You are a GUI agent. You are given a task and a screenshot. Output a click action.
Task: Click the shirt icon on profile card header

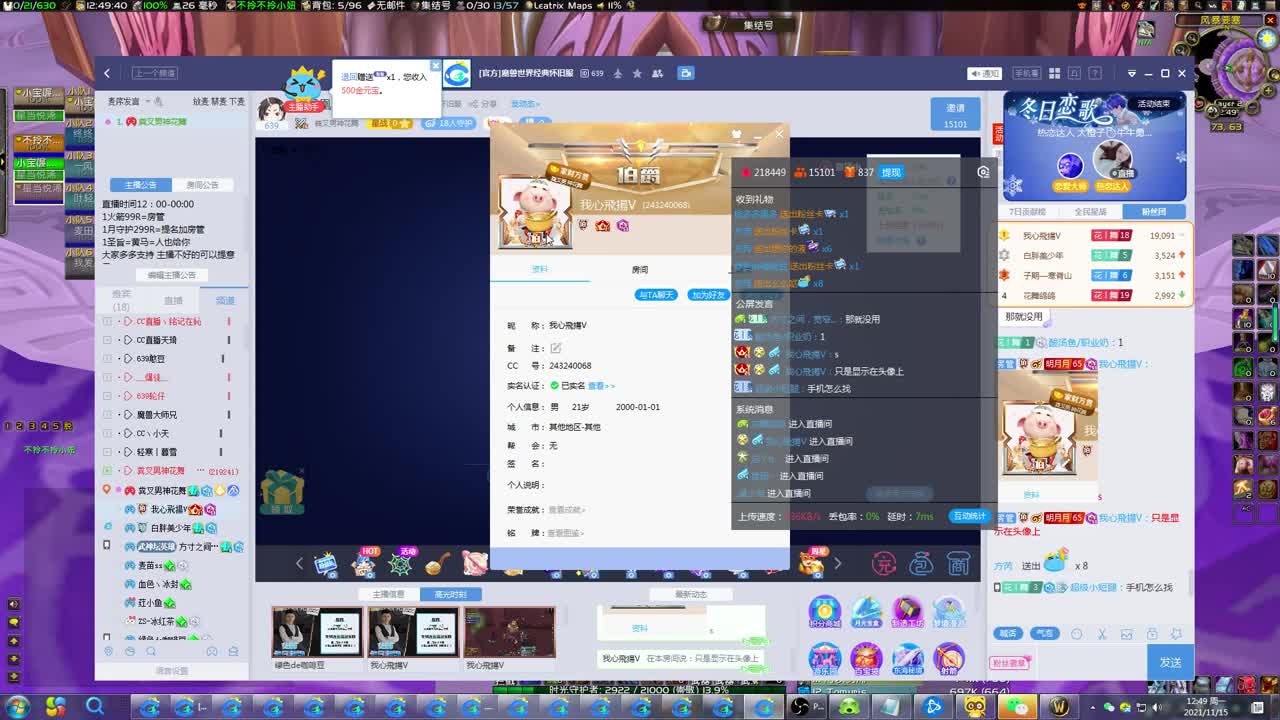click(x=737, y=134)
